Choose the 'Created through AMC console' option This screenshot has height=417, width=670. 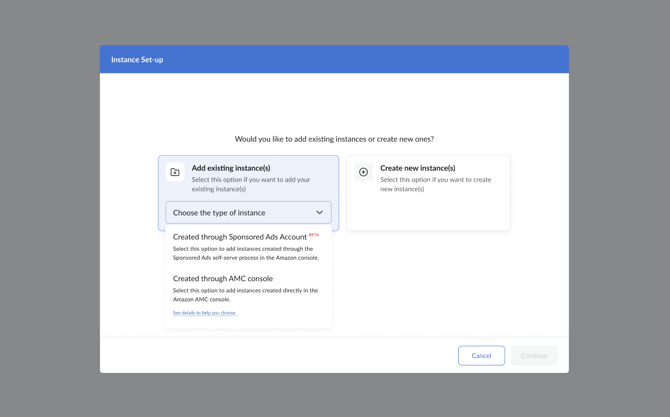coord(223,279)
